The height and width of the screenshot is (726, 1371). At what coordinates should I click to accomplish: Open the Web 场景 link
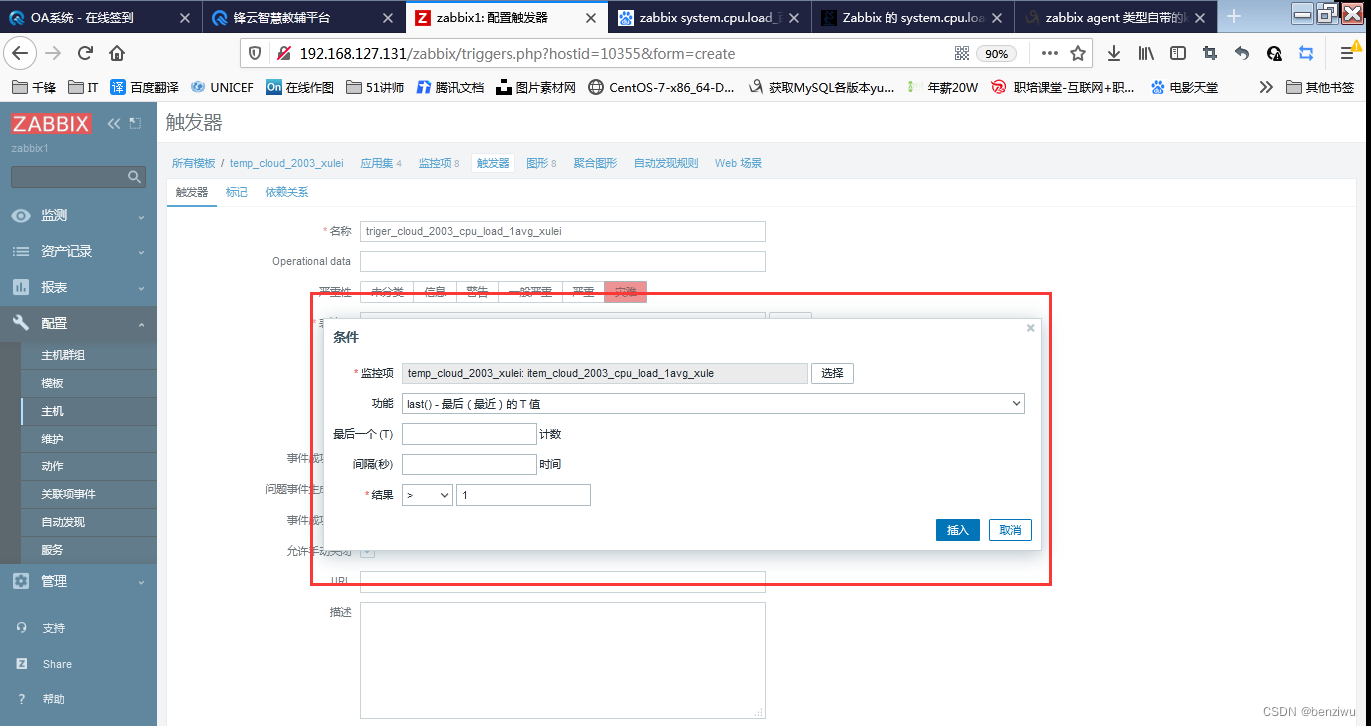738,163
